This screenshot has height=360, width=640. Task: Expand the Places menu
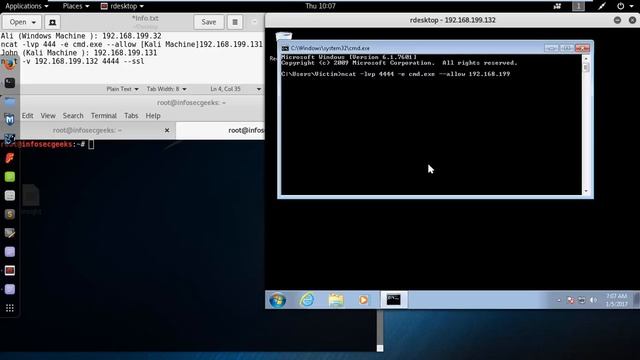click(x=76, y=6)
